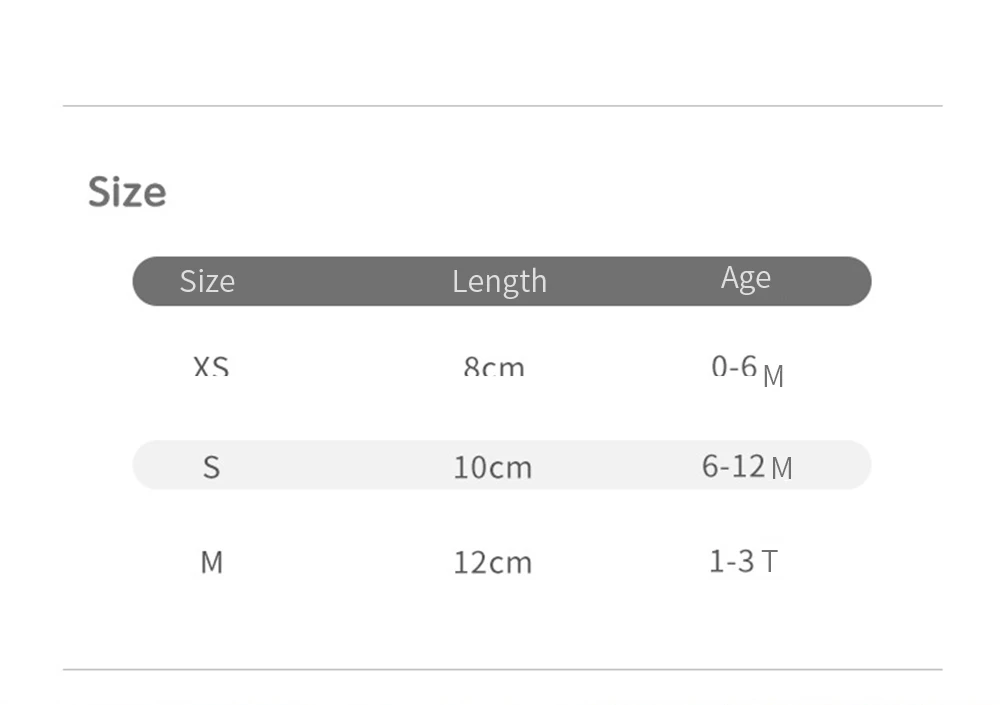Click the M suffix beside 0-6
1000x705 pixels.
773,376
